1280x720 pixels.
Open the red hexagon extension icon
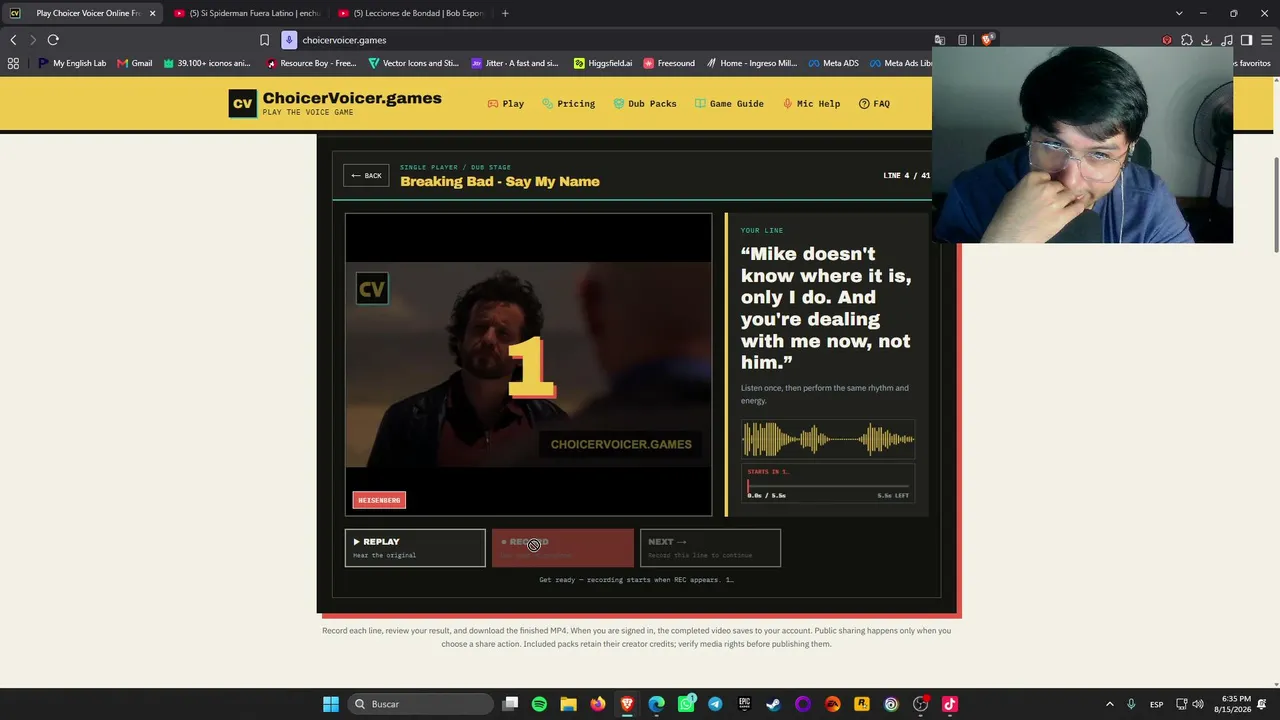point(1167,40)
